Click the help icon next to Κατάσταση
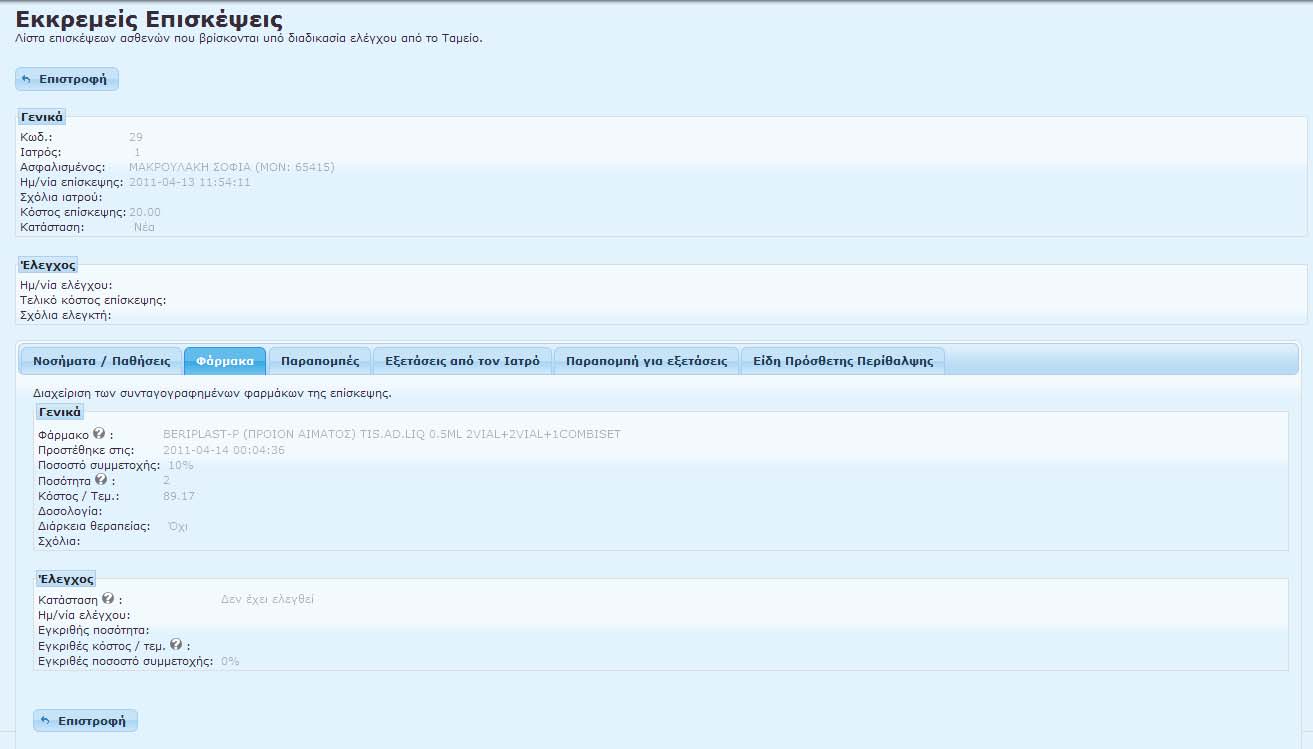The width and height of the screenshot is (1313, 749). (108, 598)
